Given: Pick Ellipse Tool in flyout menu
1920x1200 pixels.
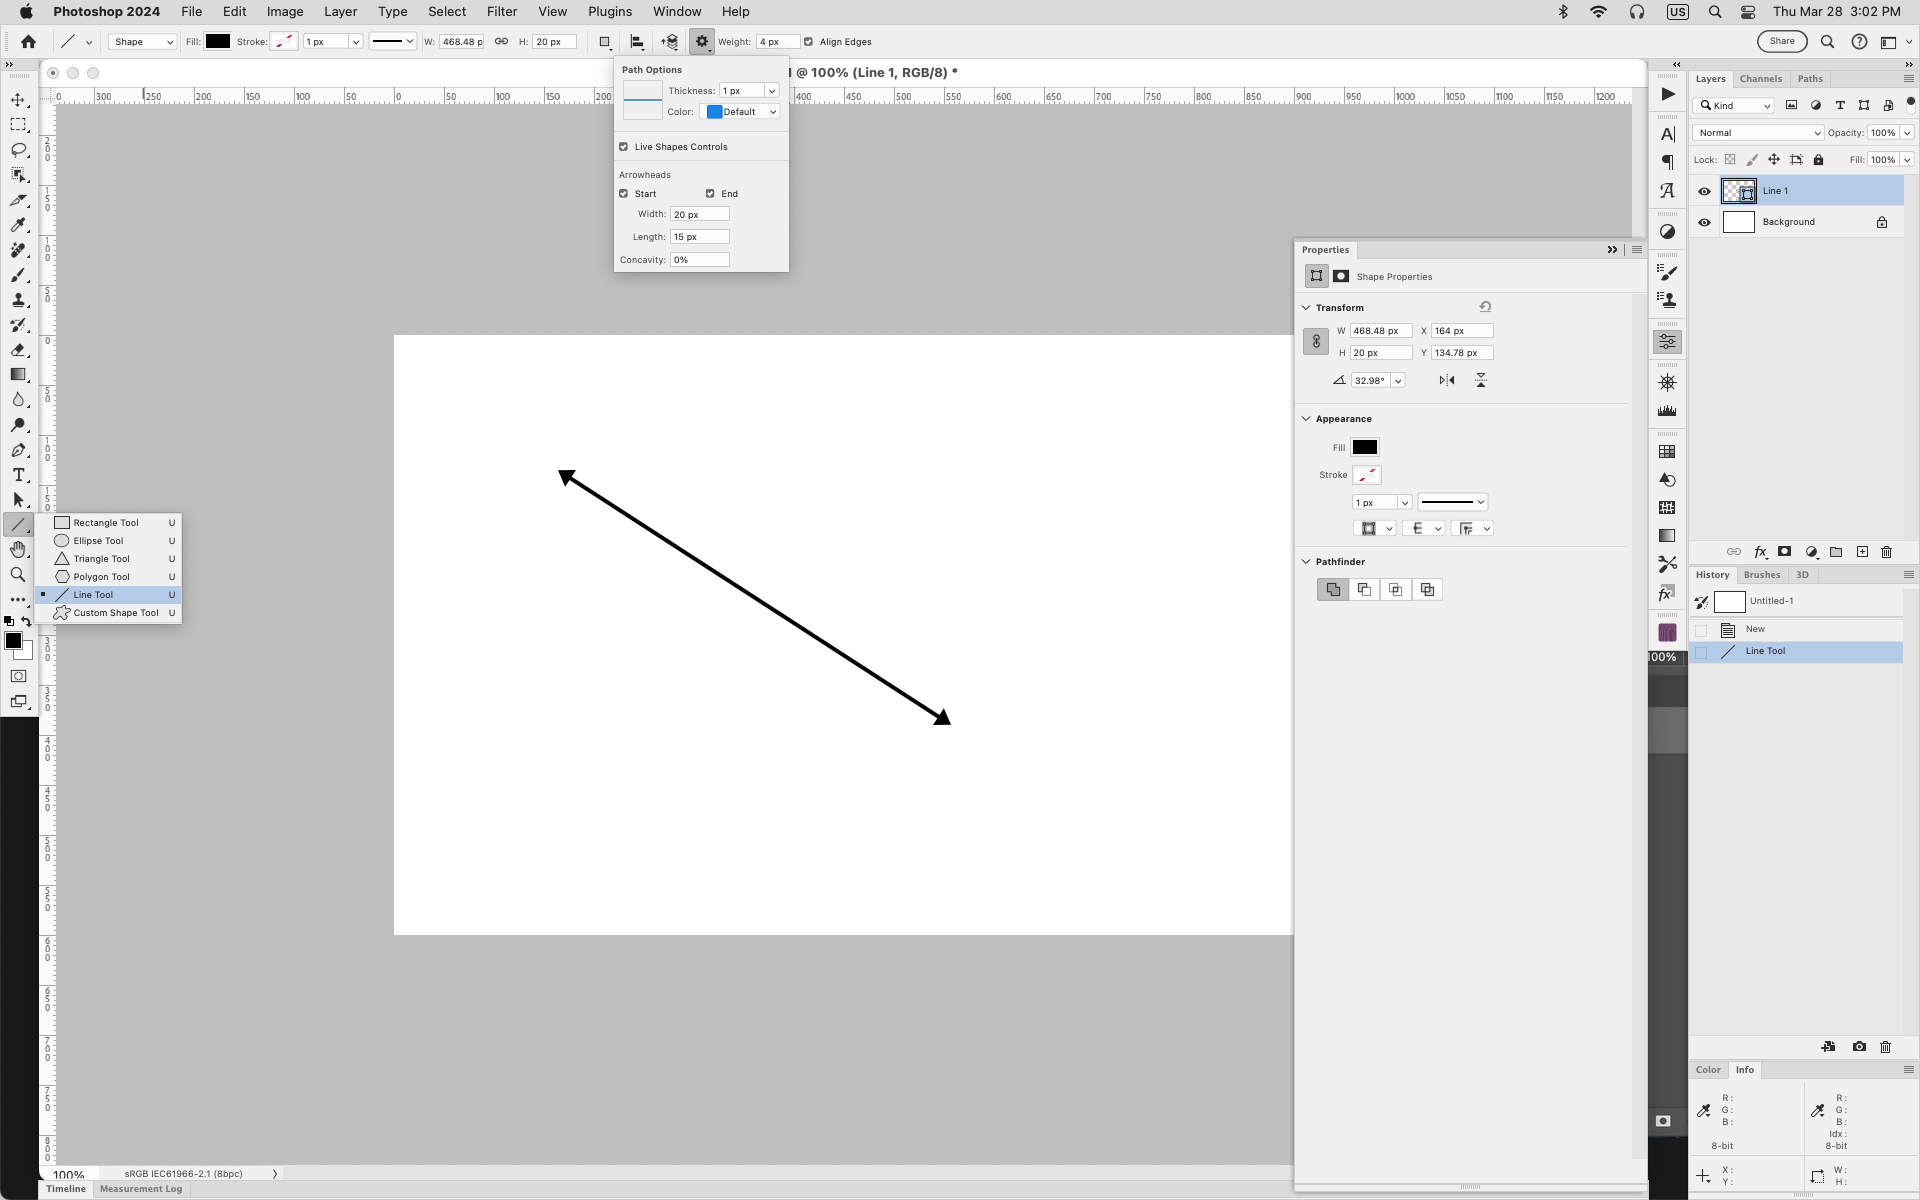Looking at the screenshot, I should tap(98, 541).
